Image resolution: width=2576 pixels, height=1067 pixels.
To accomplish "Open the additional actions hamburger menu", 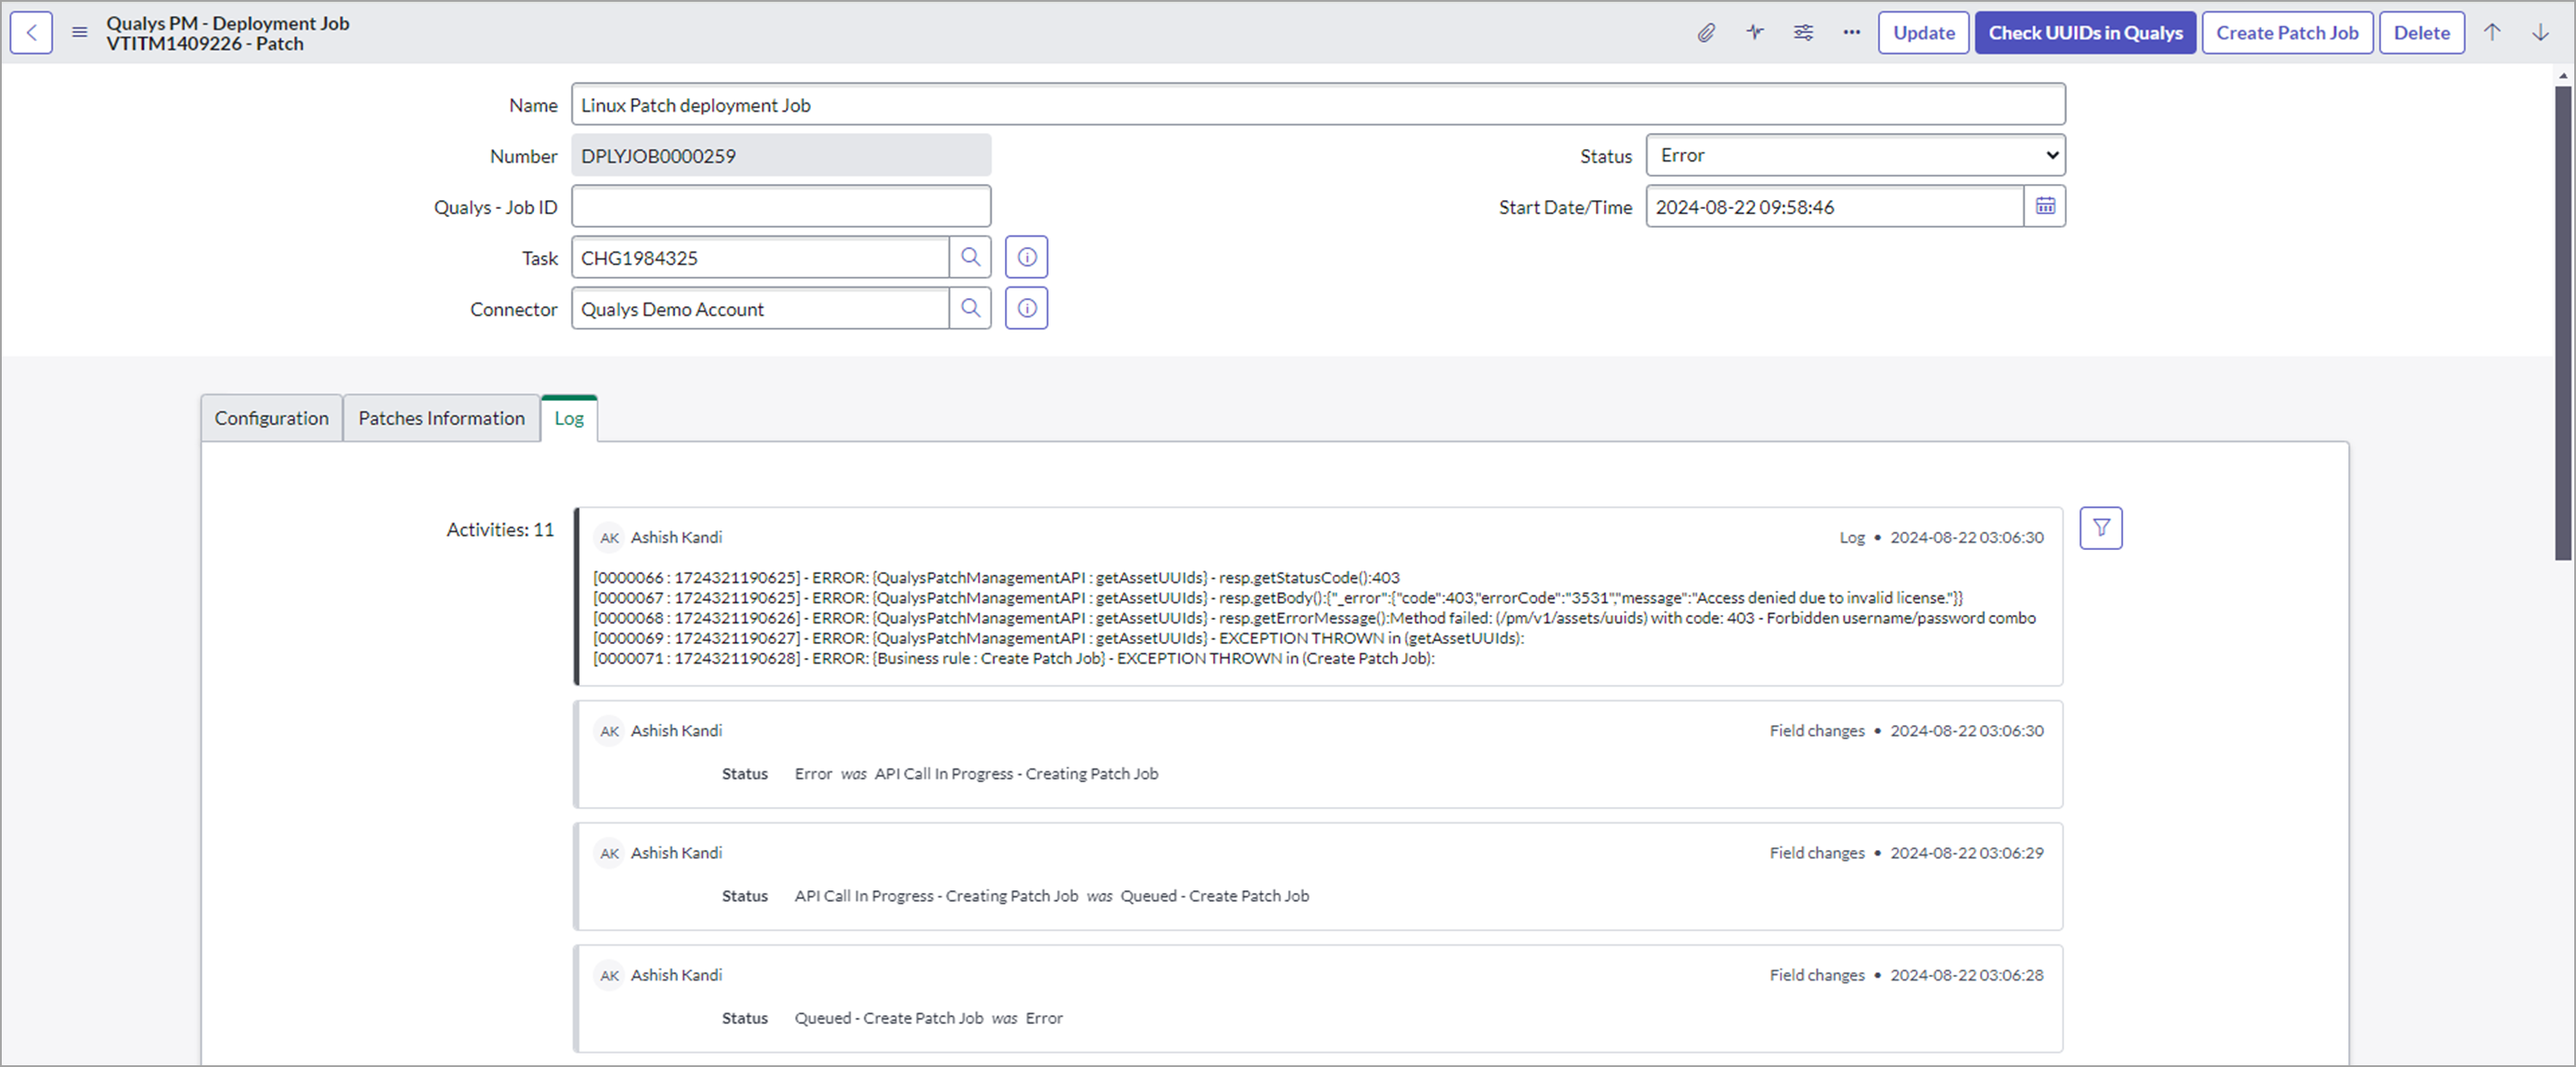I will 78,31.
